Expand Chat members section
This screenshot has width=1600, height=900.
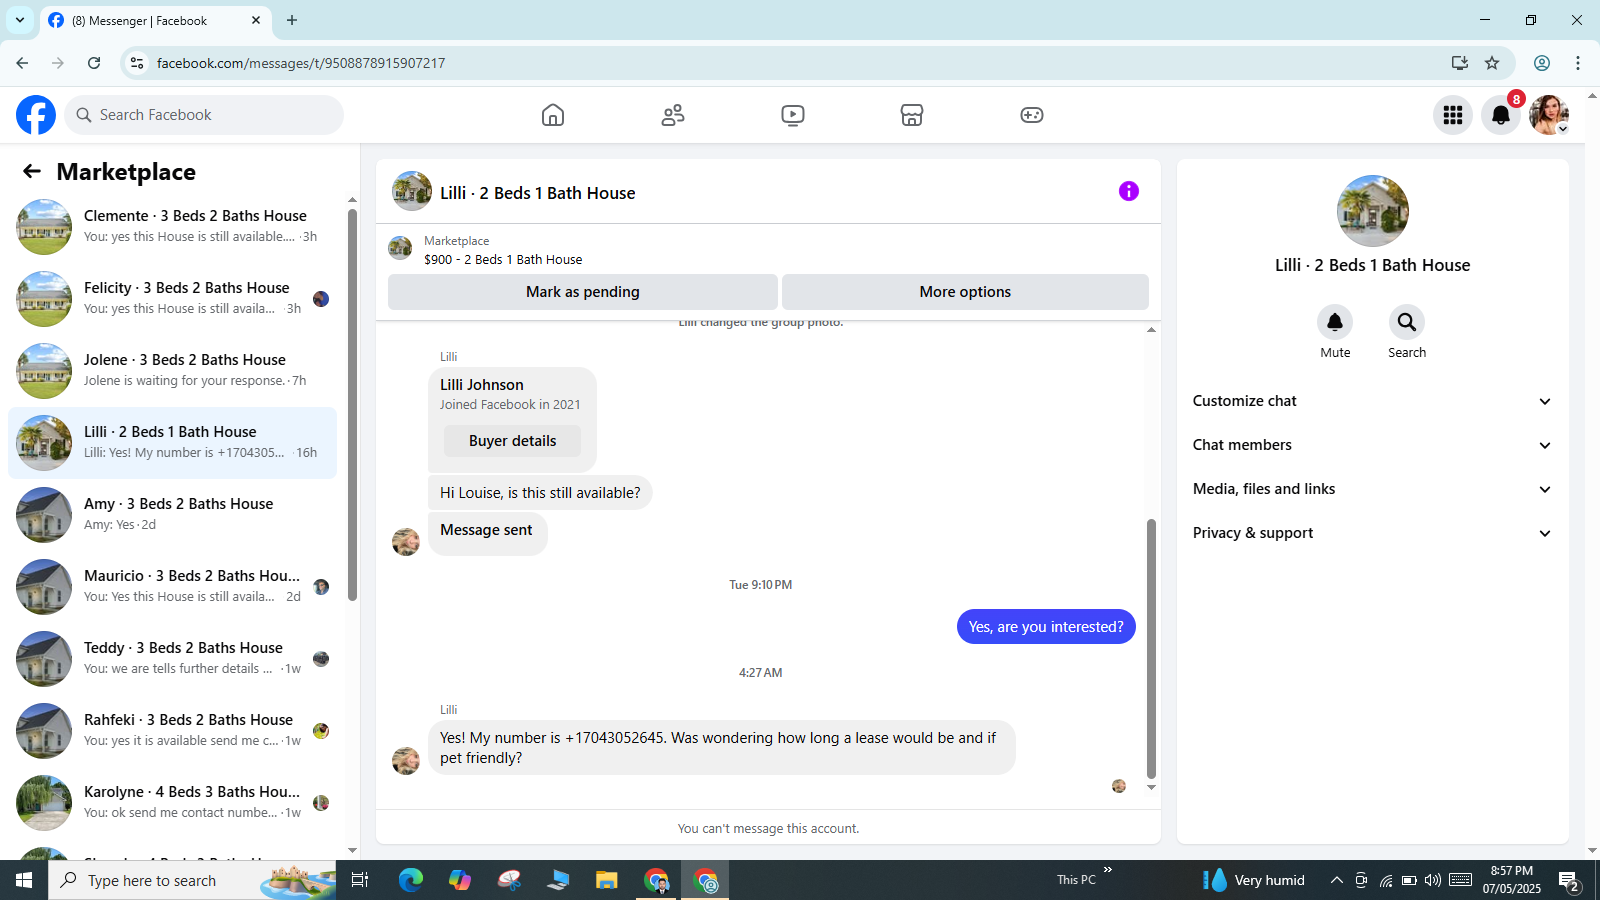tap(1372, 445)
